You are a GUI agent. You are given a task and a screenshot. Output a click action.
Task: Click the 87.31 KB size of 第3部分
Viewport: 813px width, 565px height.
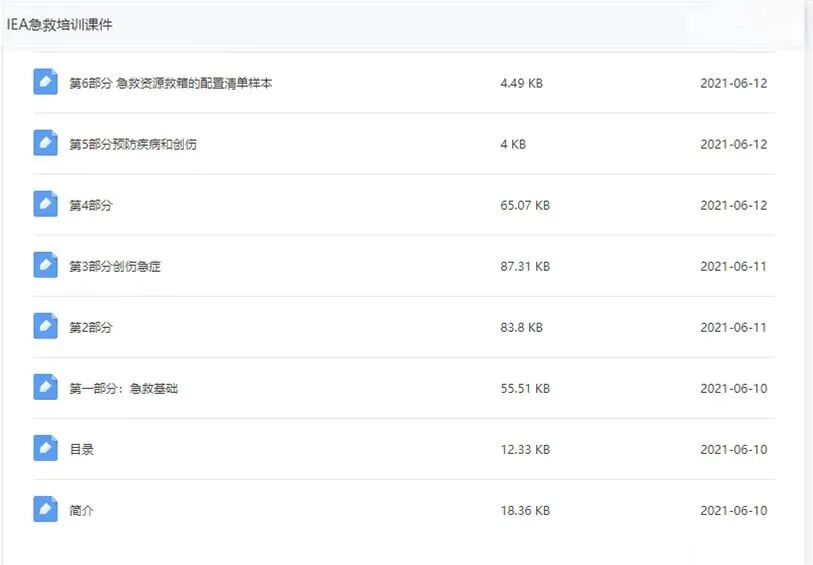tap(525, 266)
